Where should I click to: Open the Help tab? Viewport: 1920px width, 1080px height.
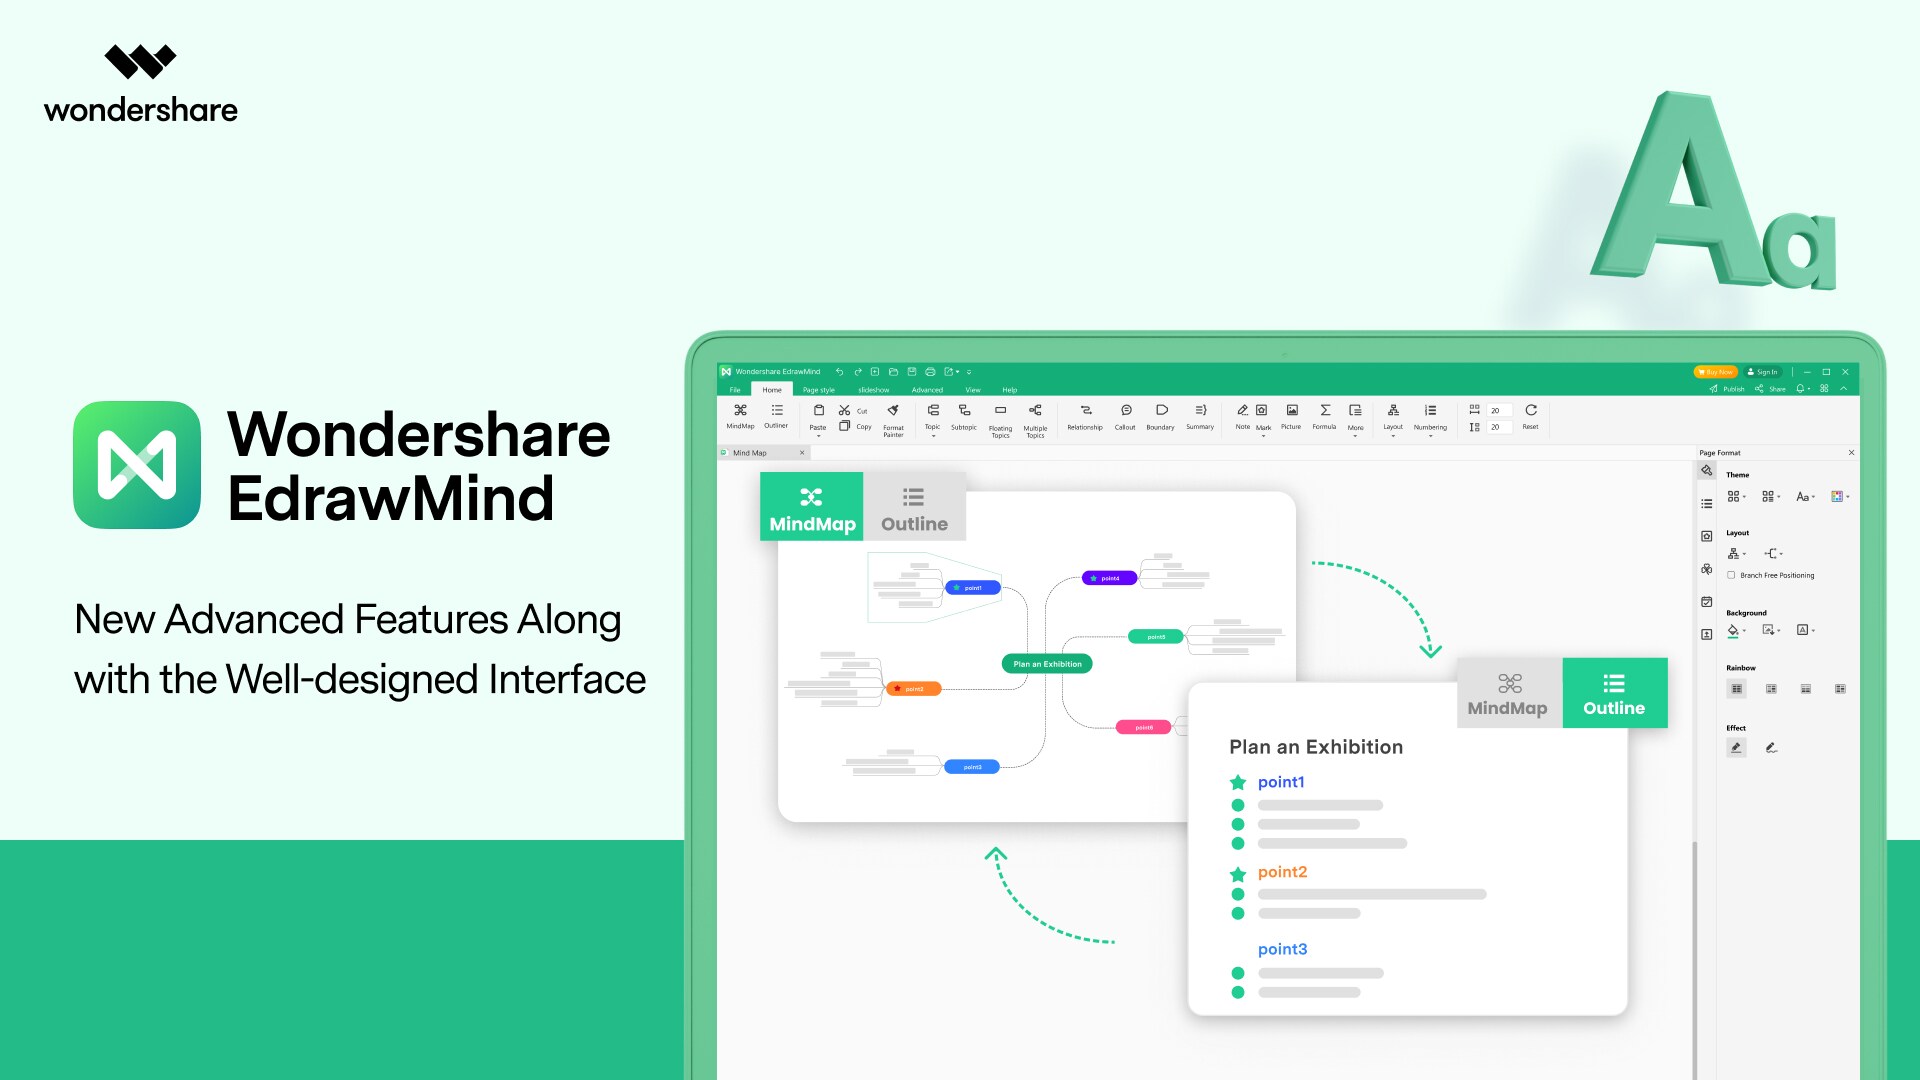click(1010, 390)
